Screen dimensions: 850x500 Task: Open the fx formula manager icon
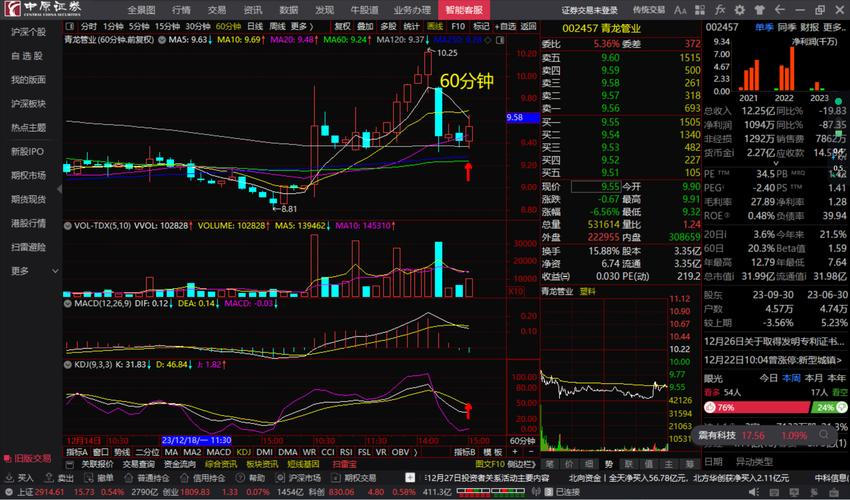click(720, 10)
